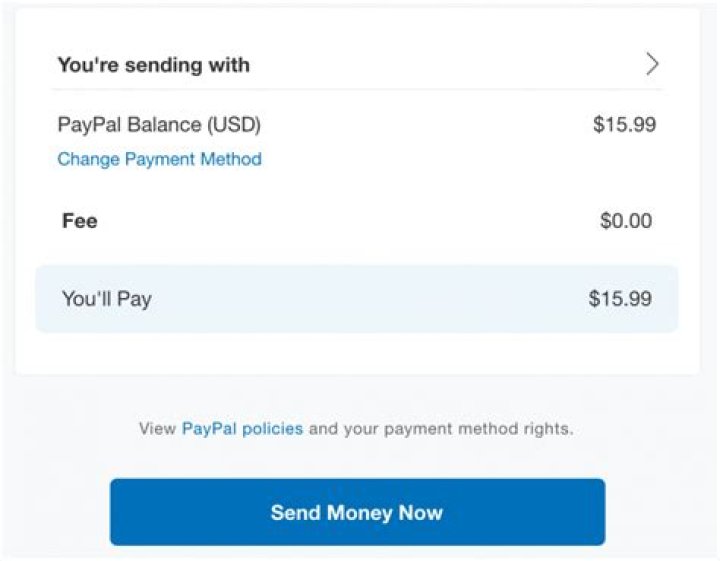Click the word policies in the footer line
The height and width of the screenshot is (561, 720).
(x=272, y=429)
